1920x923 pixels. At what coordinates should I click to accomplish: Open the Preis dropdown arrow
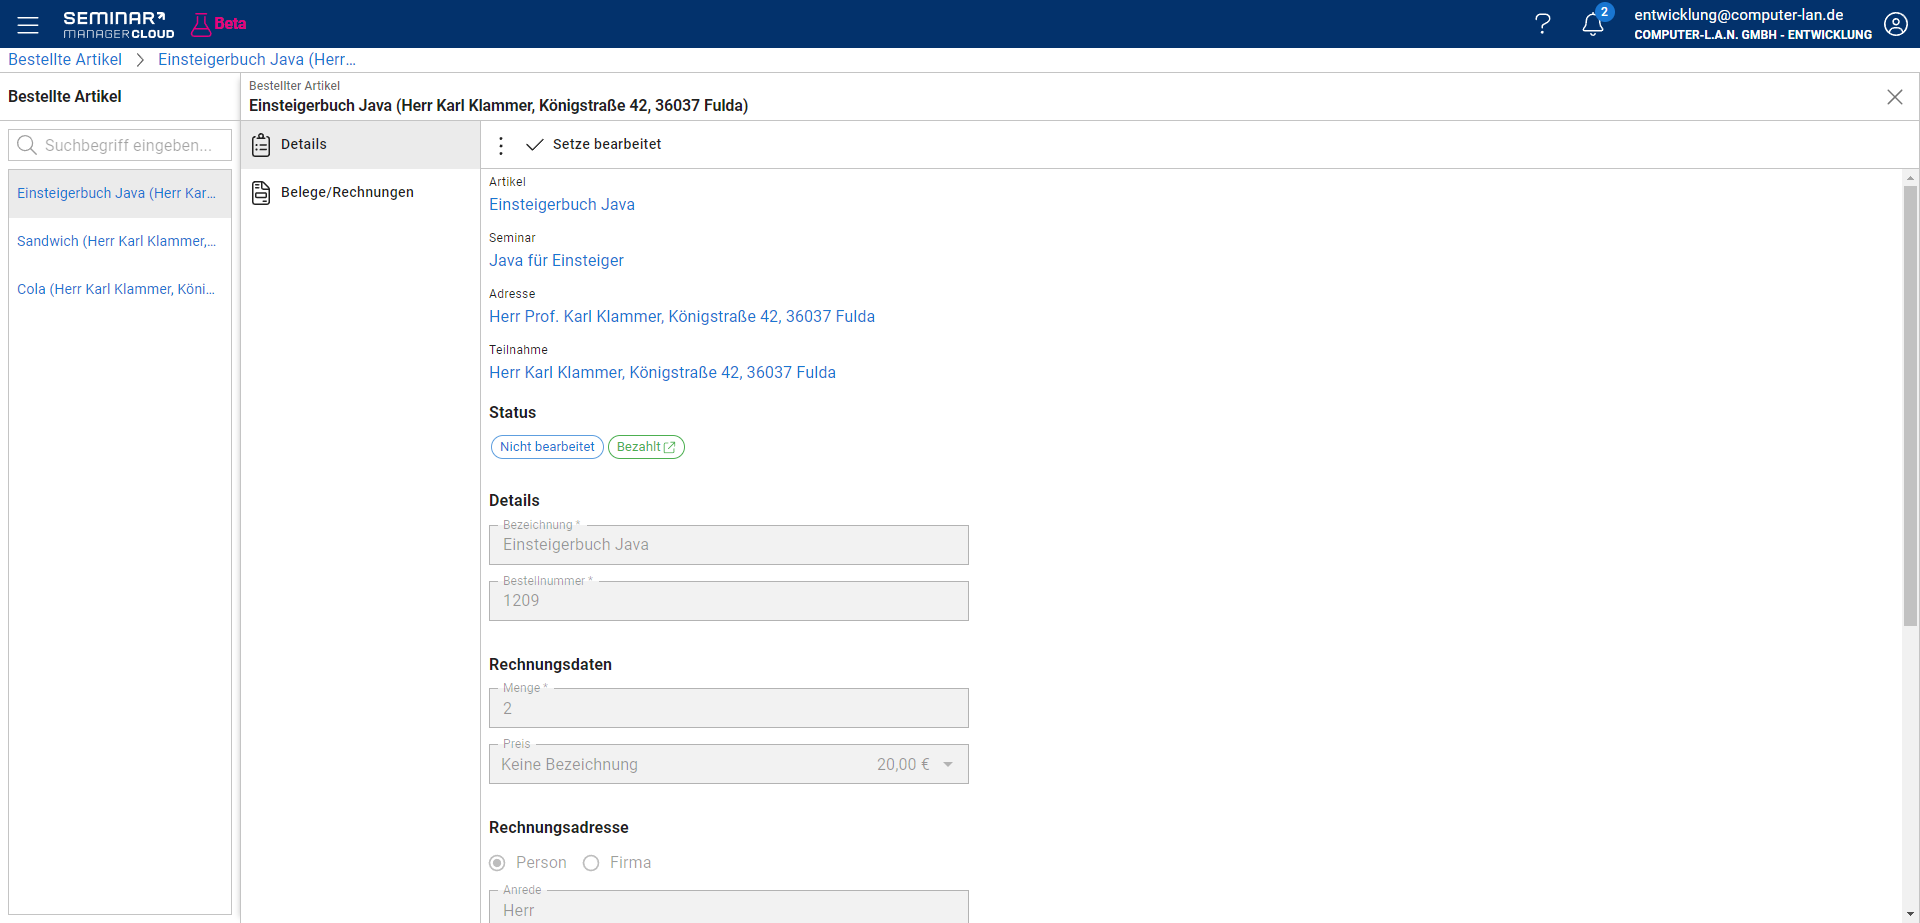(948, 765)
